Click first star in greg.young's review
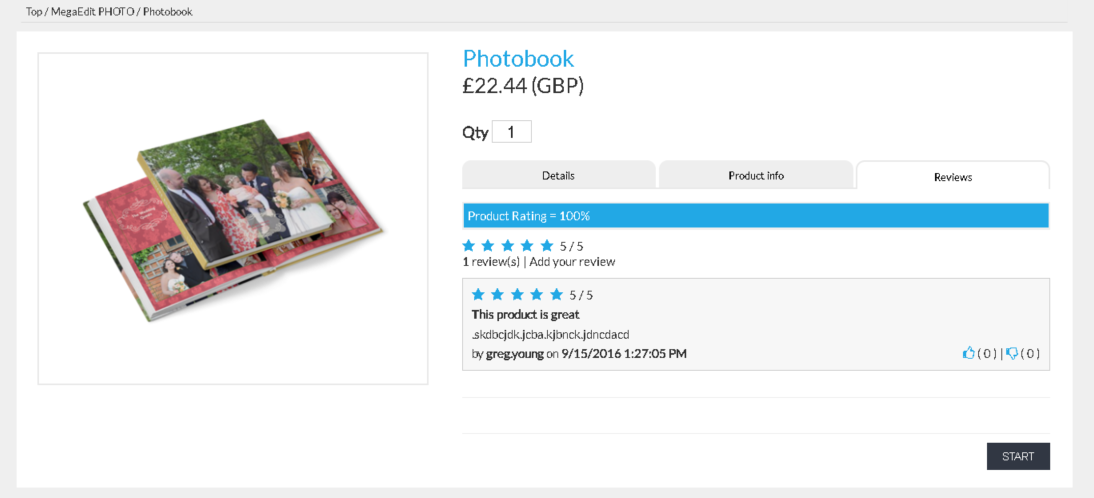 478,294
